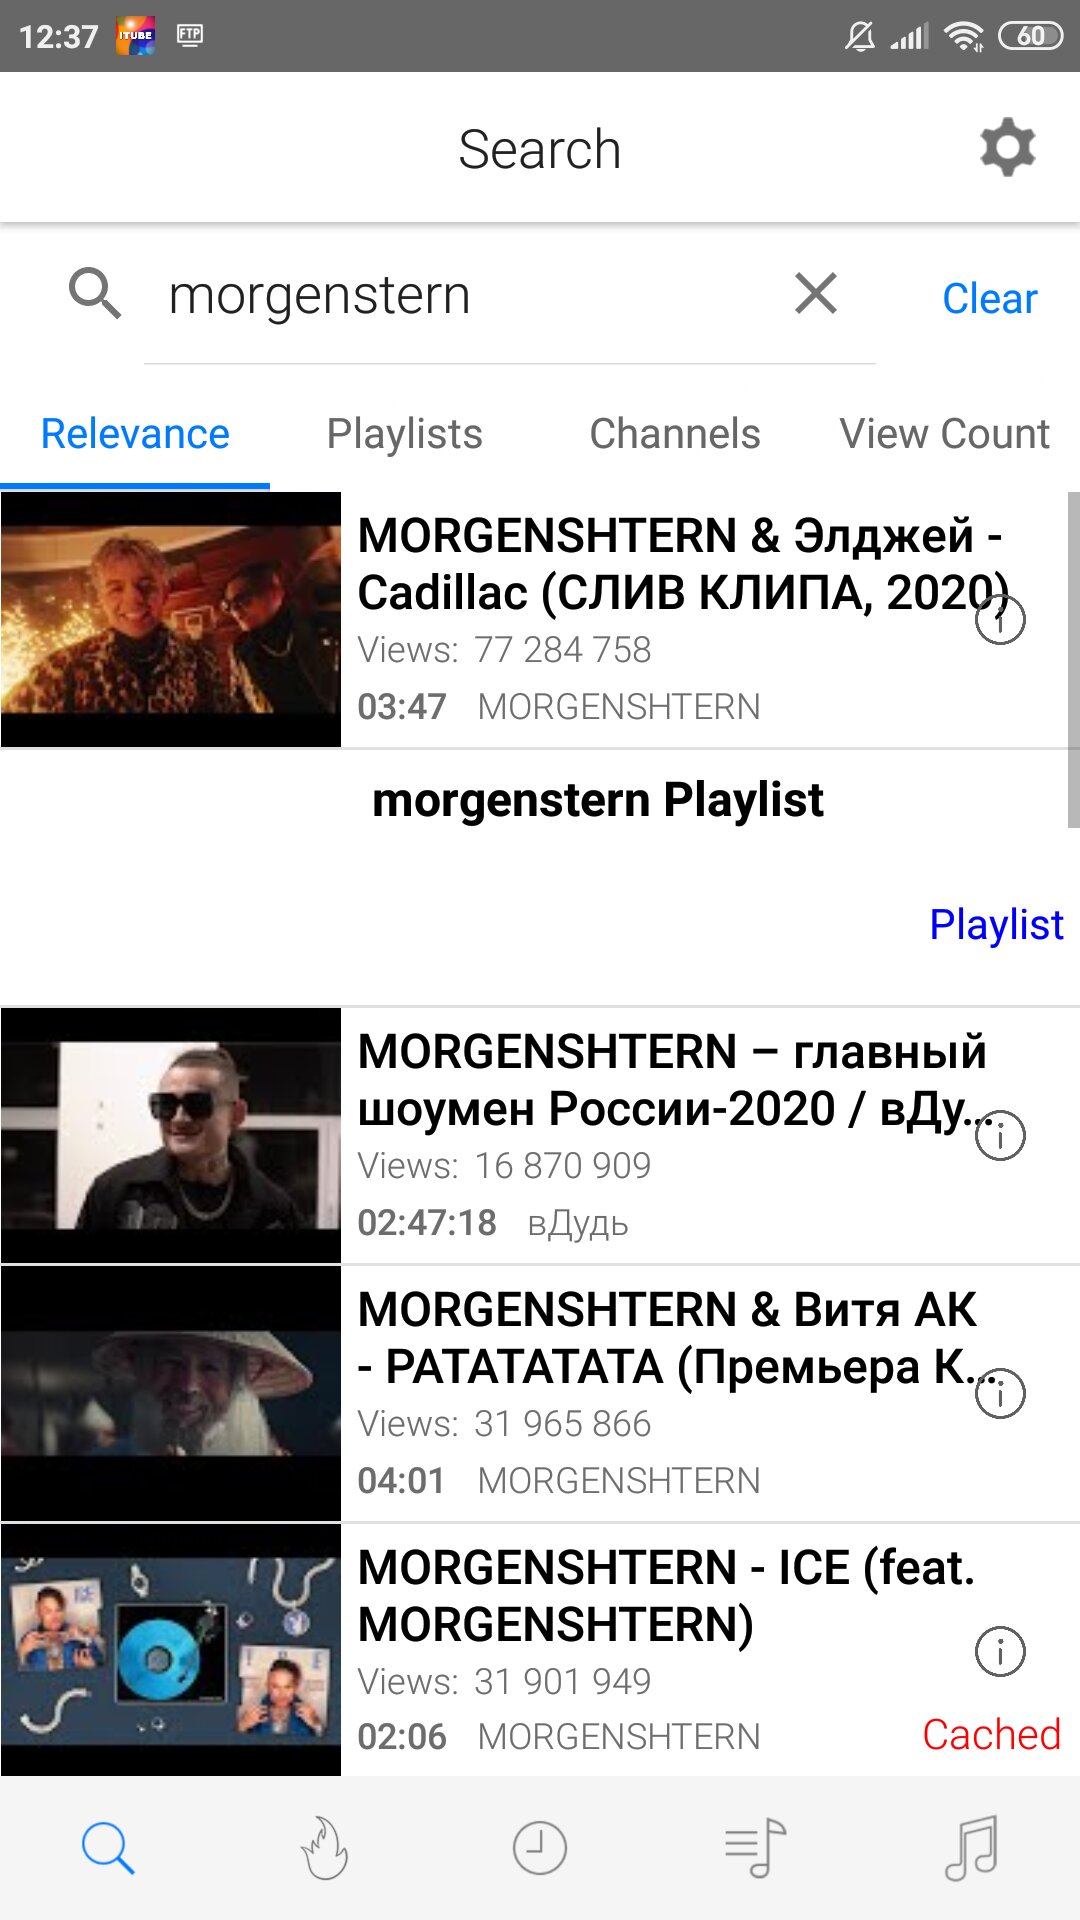Tap the magnifier icon beside the search field
1080x1920 pixels.
pyautogui.click(x=95, y=294)
